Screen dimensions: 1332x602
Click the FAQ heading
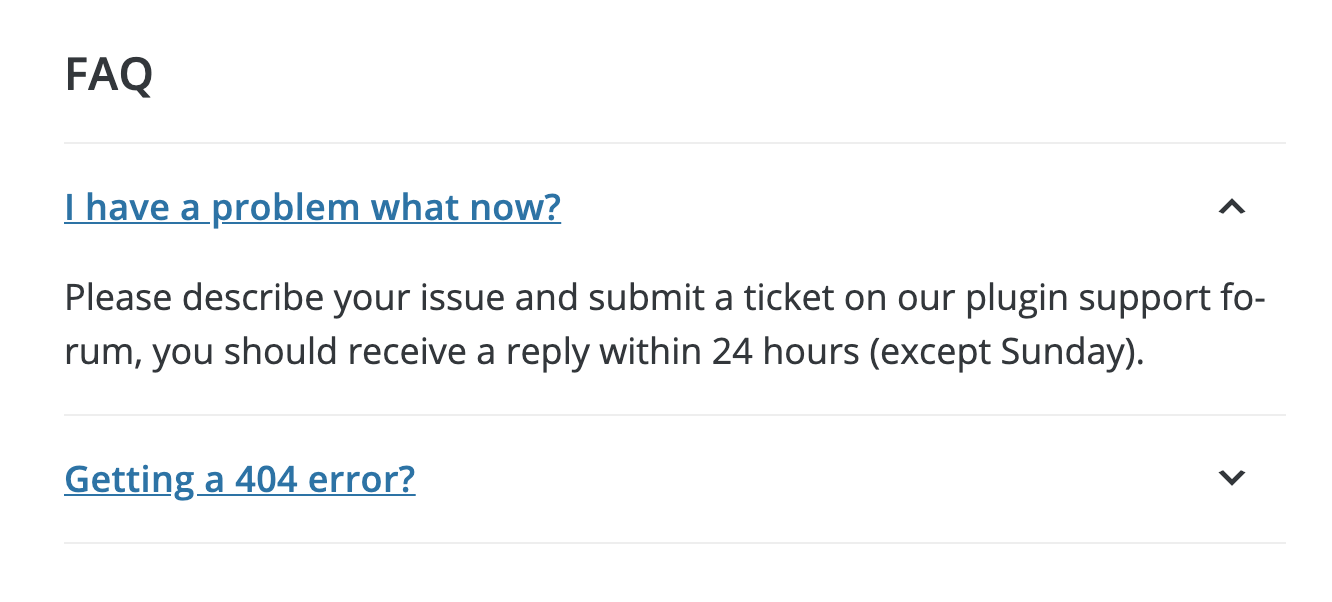tap(108, 75)
